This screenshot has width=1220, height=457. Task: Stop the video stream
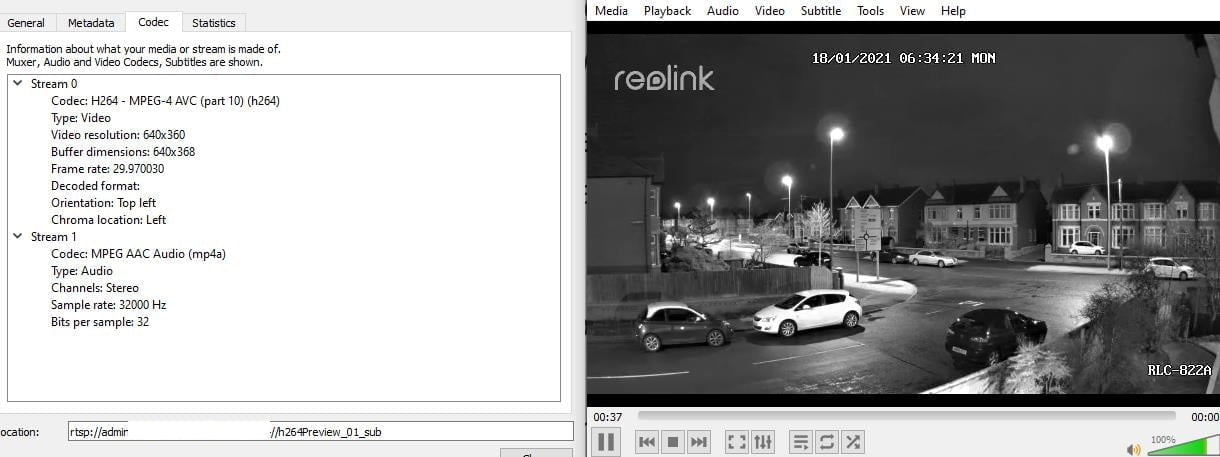tap(673, 441)
